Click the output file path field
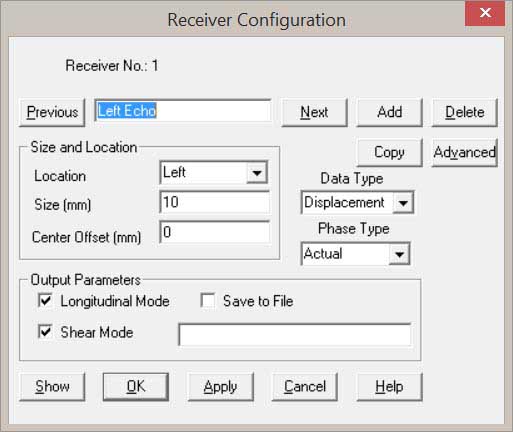513x432 pixels. 295,335
